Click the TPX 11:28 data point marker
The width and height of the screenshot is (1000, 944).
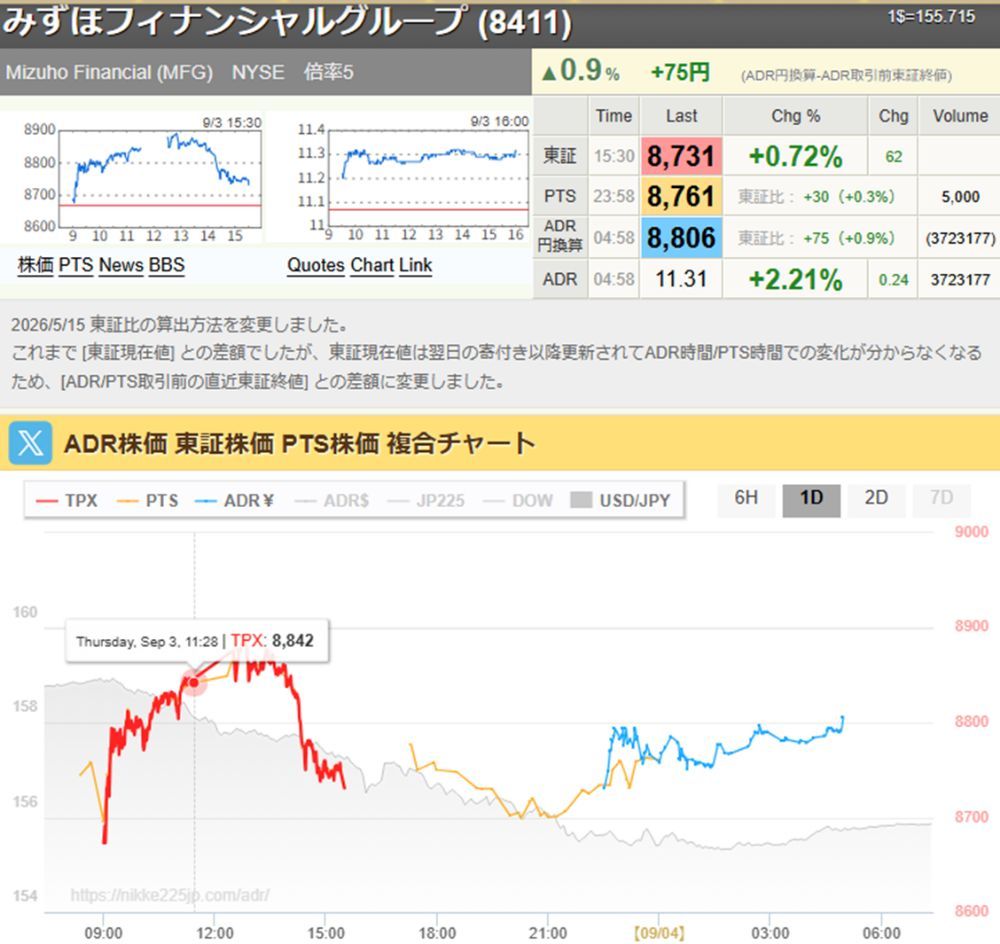click(x=194, y=682)
